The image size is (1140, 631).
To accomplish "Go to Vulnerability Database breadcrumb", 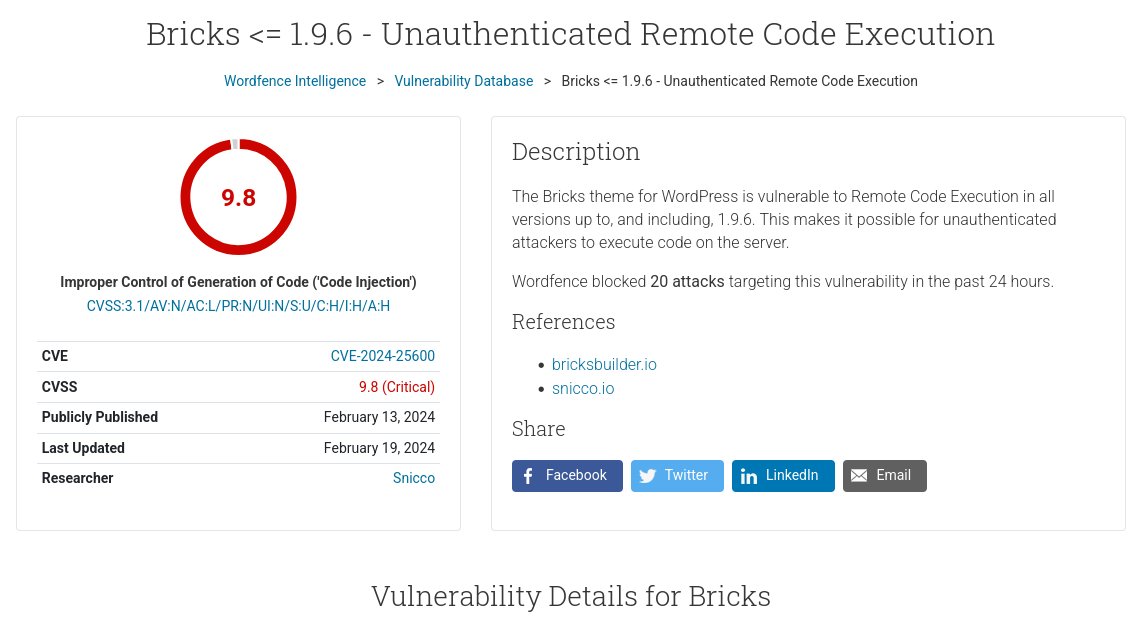I will point(464,81).
